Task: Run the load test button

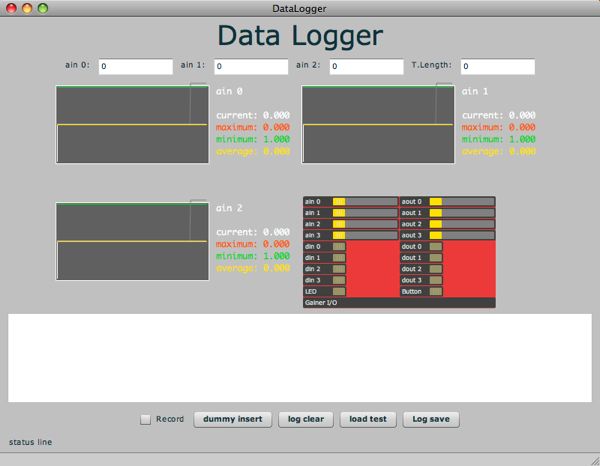Action: tap(368, 419)
